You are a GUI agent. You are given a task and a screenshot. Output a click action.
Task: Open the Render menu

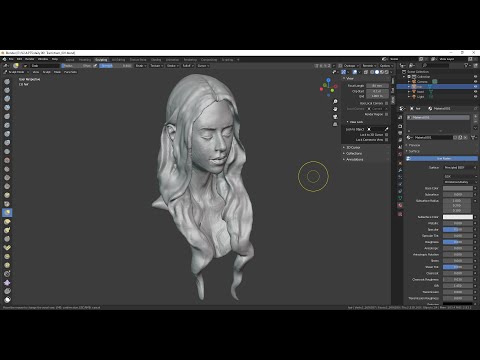[30, 59]
